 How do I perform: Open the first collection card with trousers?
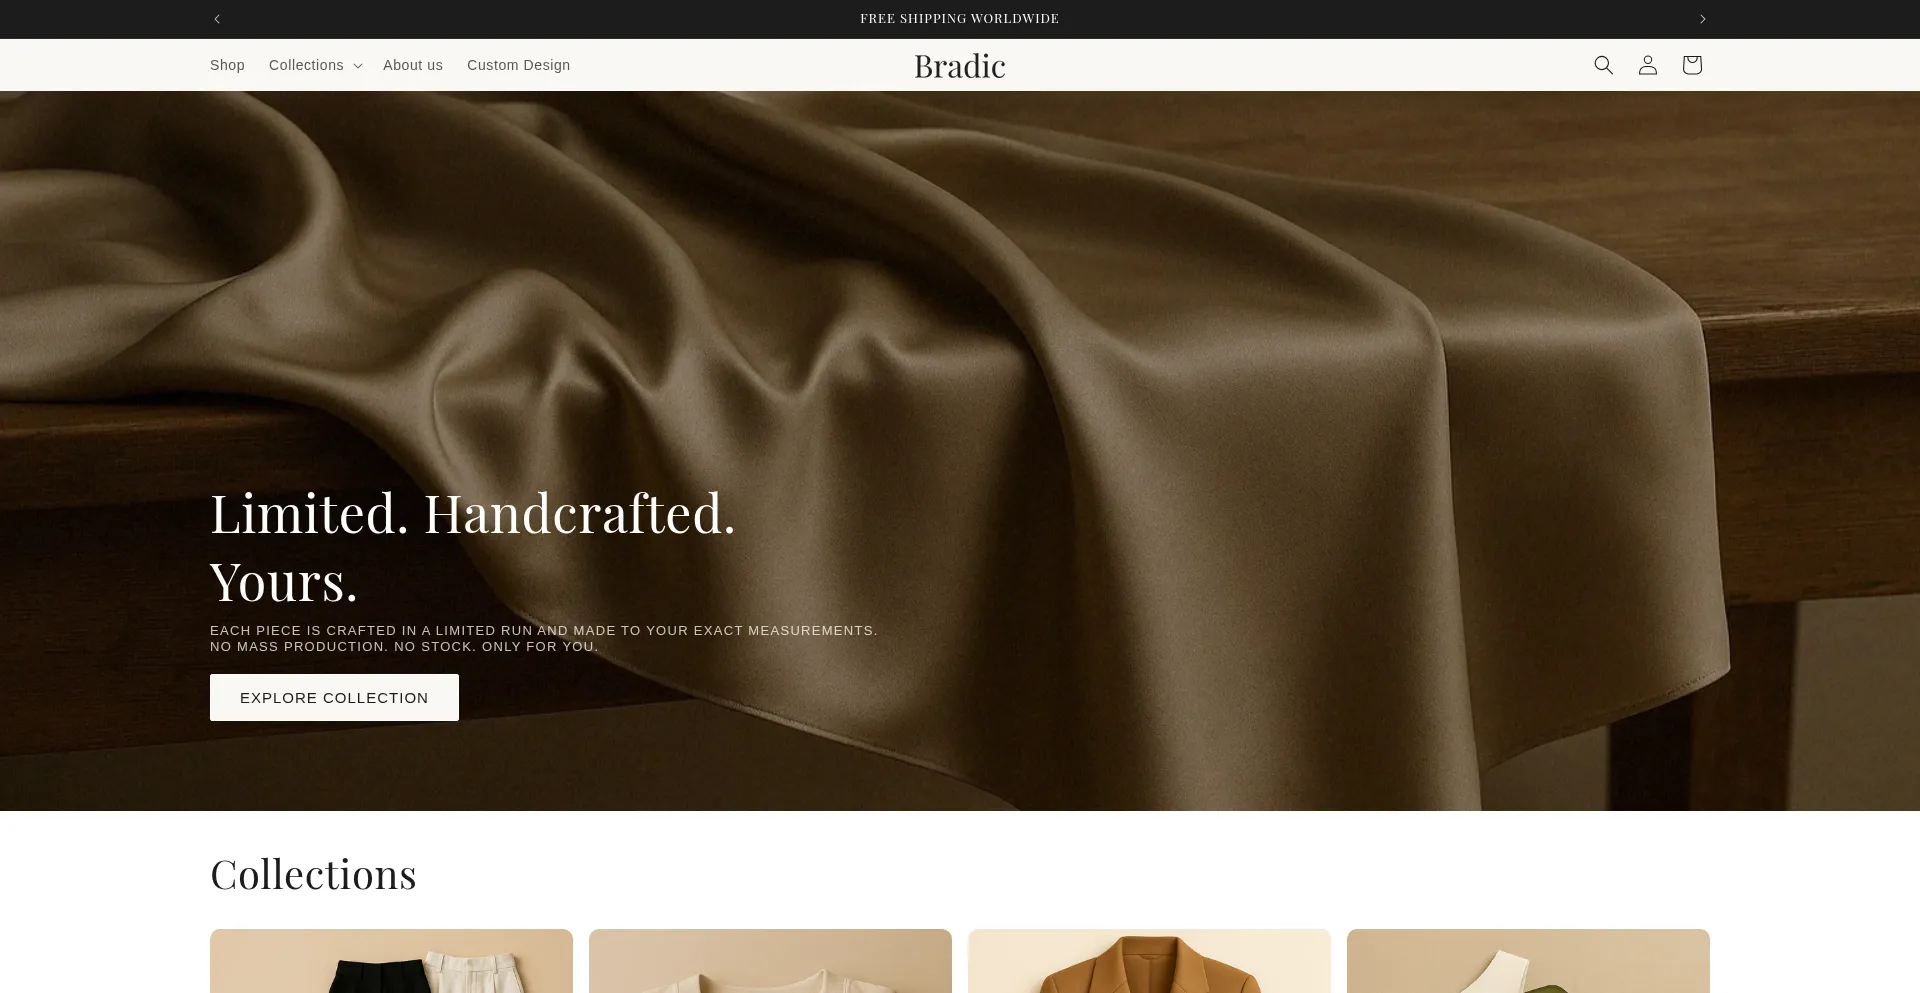click(x=391, y=961)
